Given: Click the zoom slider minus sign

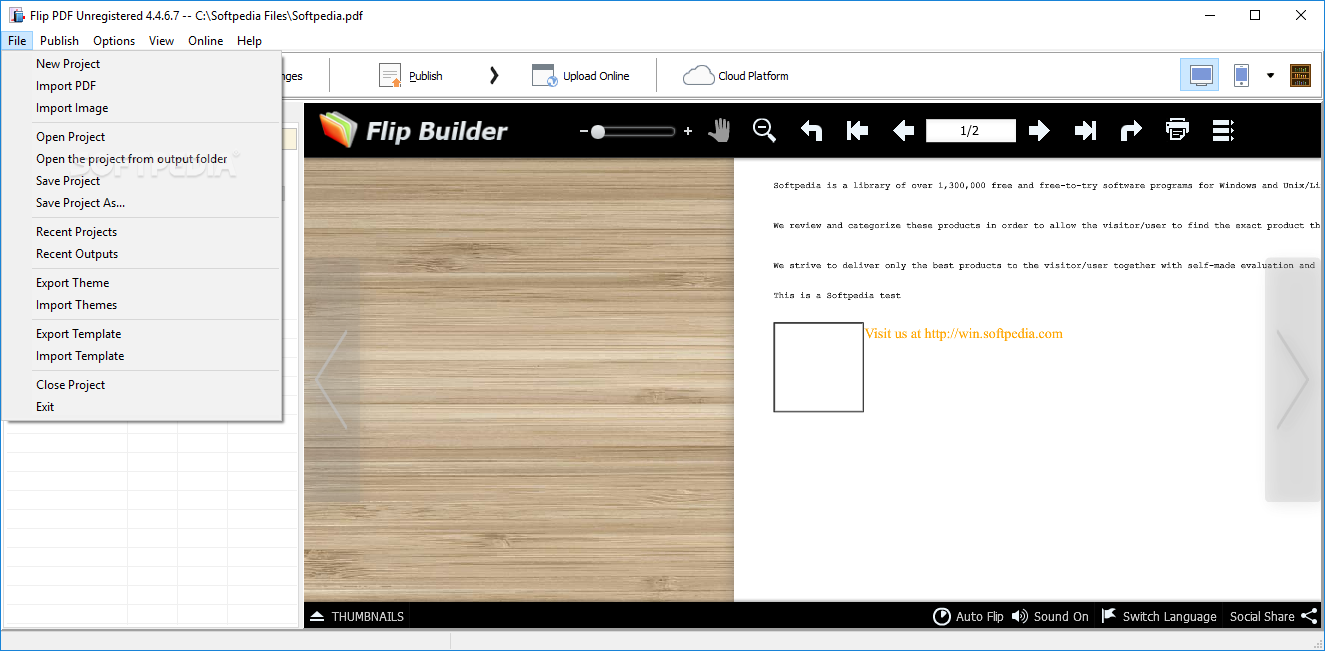Looking at the screenshot, I should tap(583, 131).
